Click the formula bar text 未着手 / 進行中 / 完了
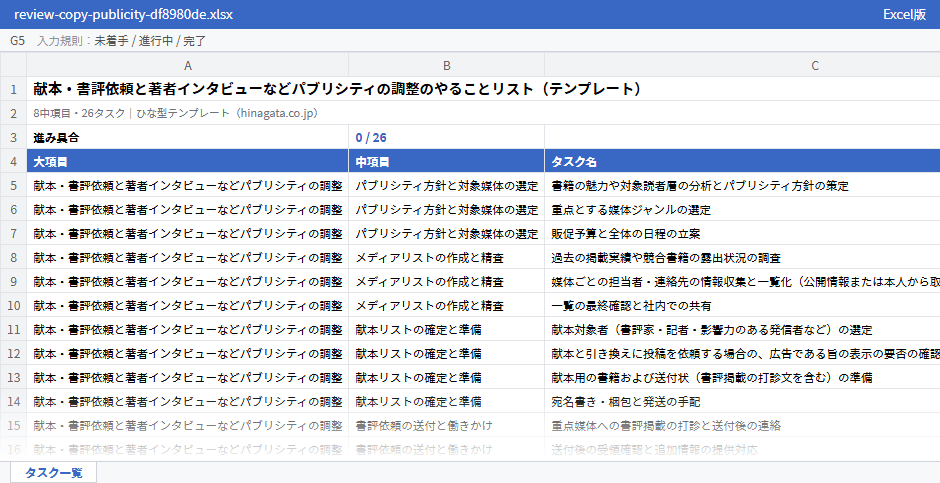Viewport: 940px width, 483px height. pyautogui.click(x=150, y=41)
